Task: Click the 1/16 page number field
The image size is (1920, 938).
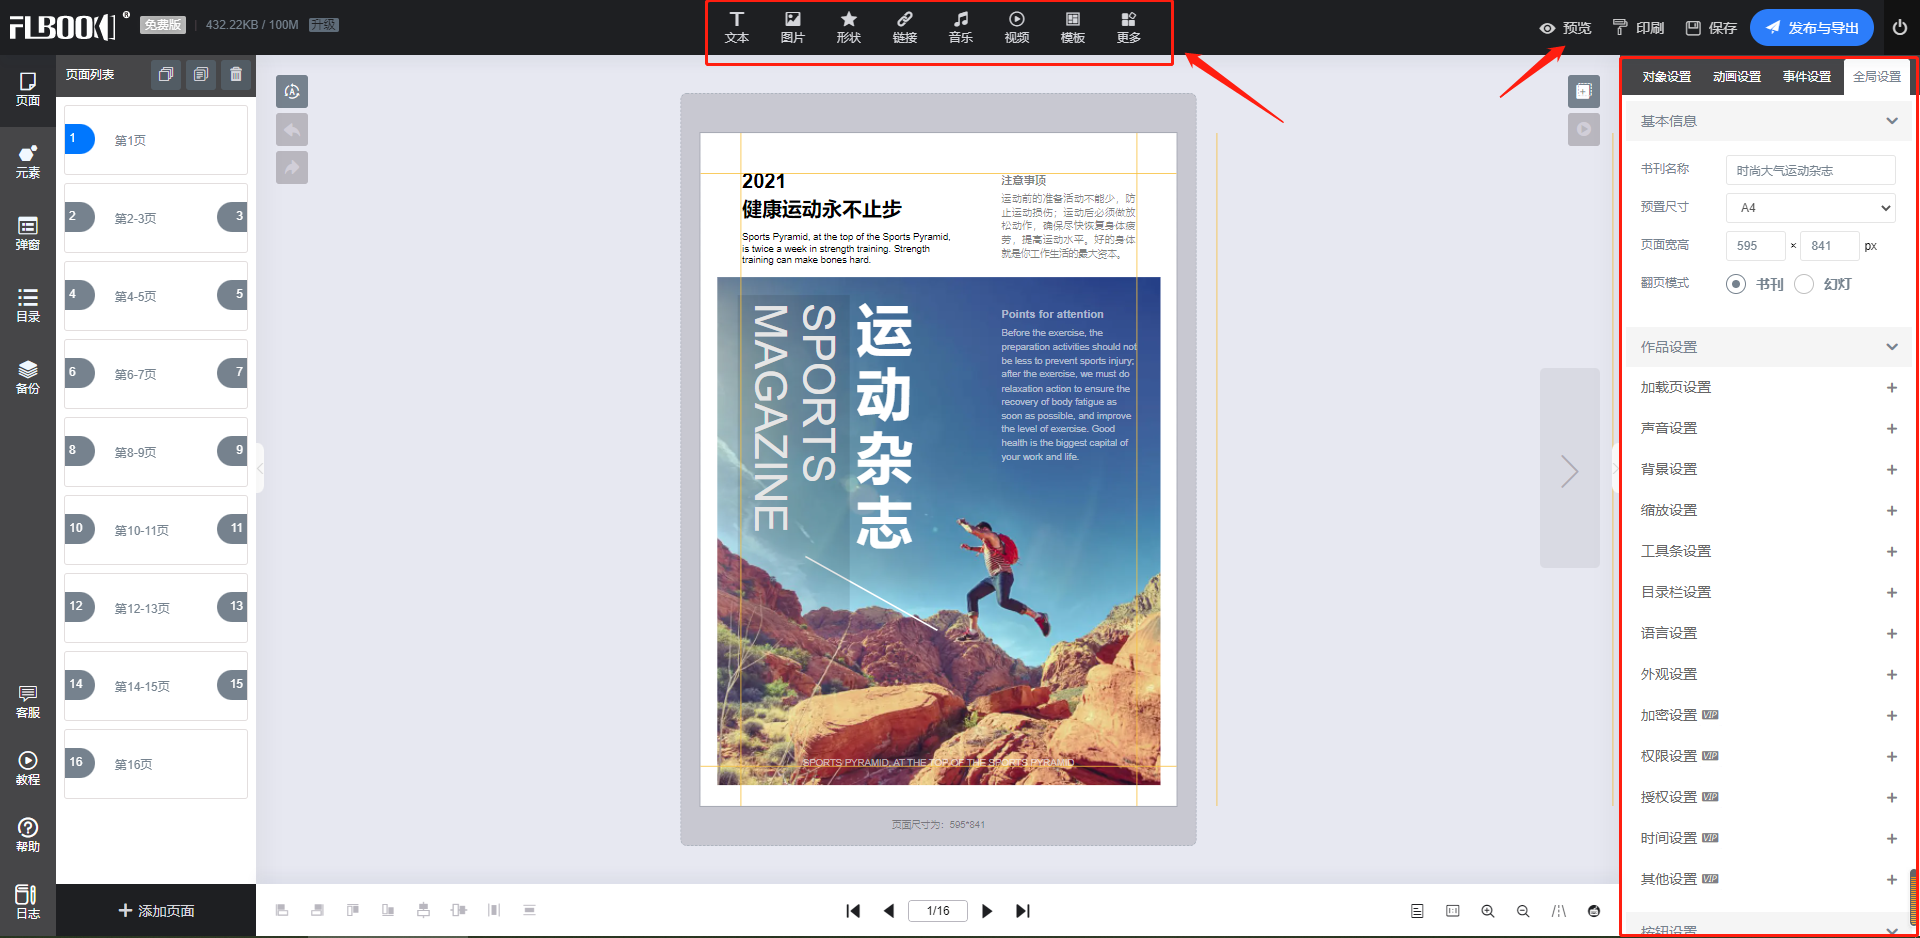Action: point(938,911)
